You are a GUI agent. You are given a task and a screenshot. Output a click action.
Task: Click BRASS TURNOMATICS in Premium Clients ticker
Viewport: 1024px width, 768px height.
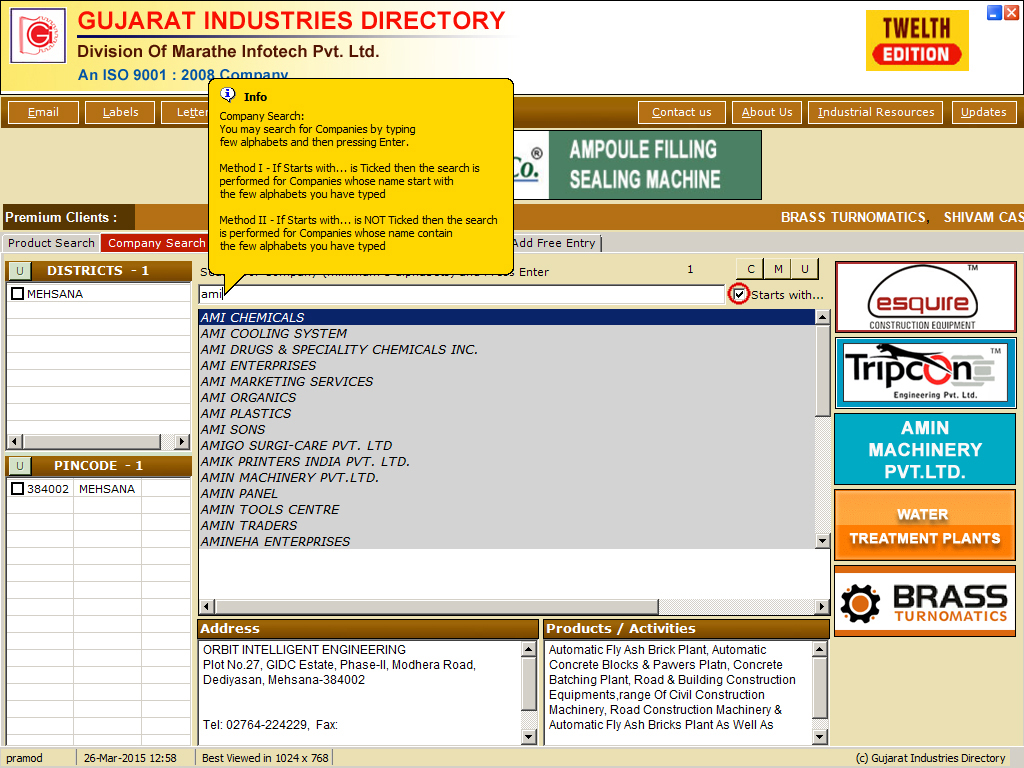(854, 217)
